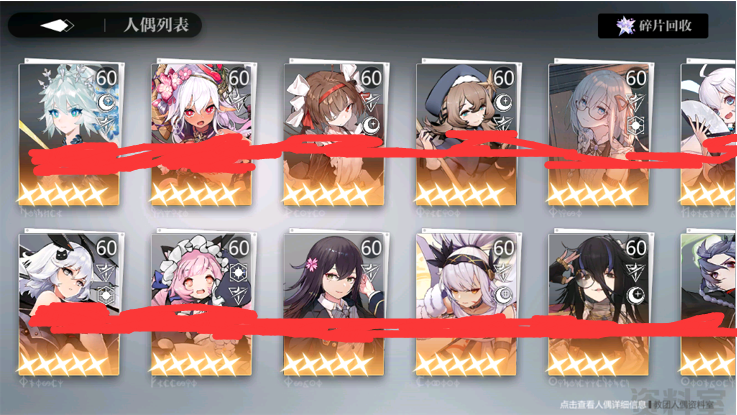Open the black-haired doll with sakura hairpin
The width and height of the screenshot is (737, 415).
tap(335, 305)
